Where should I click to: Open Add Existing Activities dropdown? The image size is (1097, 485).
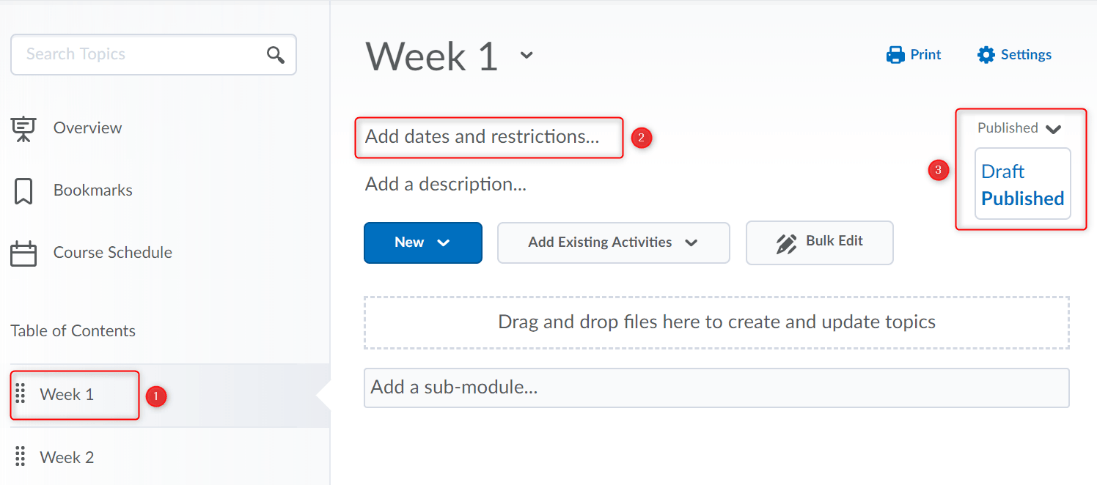(613, 242)
